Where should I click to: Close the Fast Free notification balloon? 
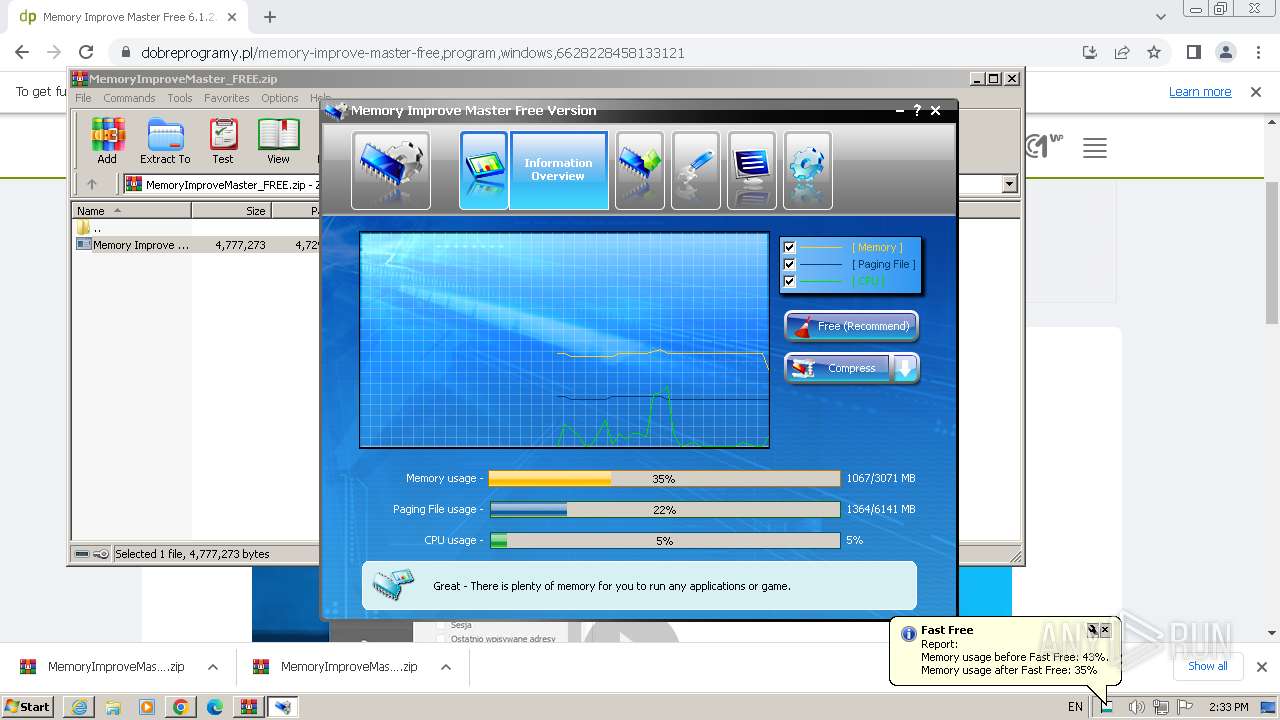1105,630
